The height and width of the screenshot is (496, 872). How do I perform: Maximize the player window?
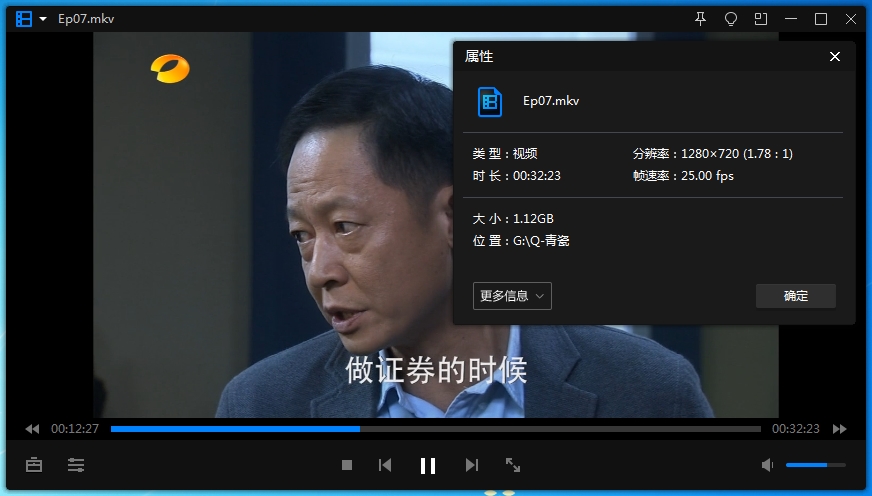(821, 19)
